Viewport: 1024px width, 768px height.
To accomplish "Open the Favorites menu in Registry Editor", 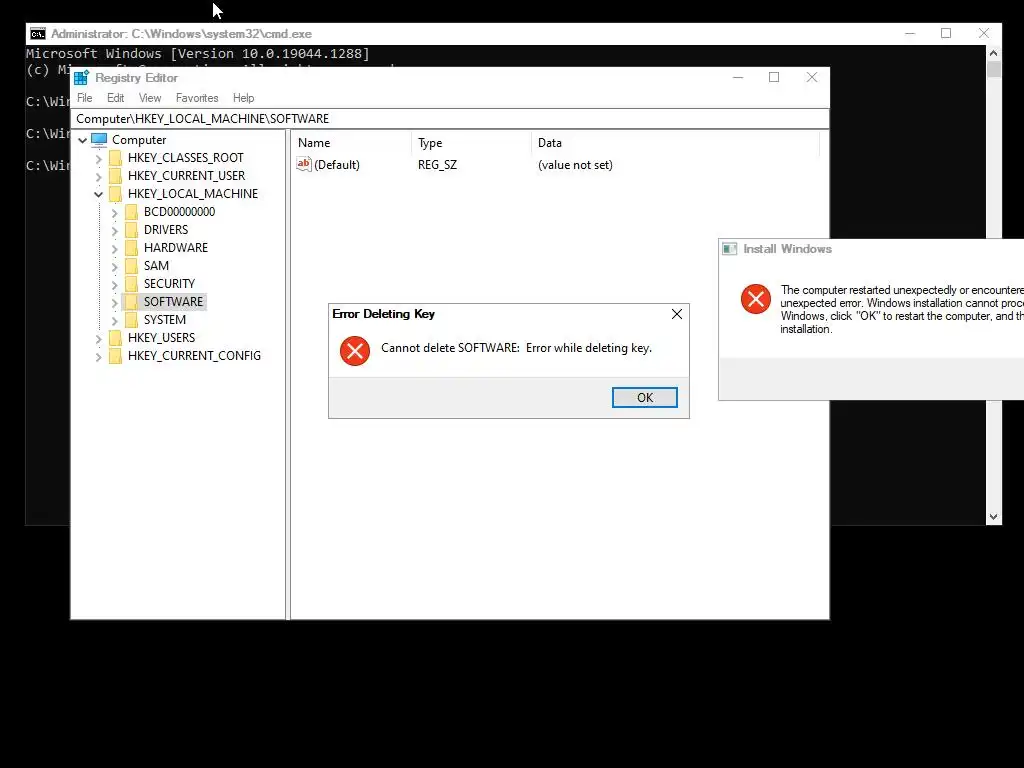I will coord(197,98).
